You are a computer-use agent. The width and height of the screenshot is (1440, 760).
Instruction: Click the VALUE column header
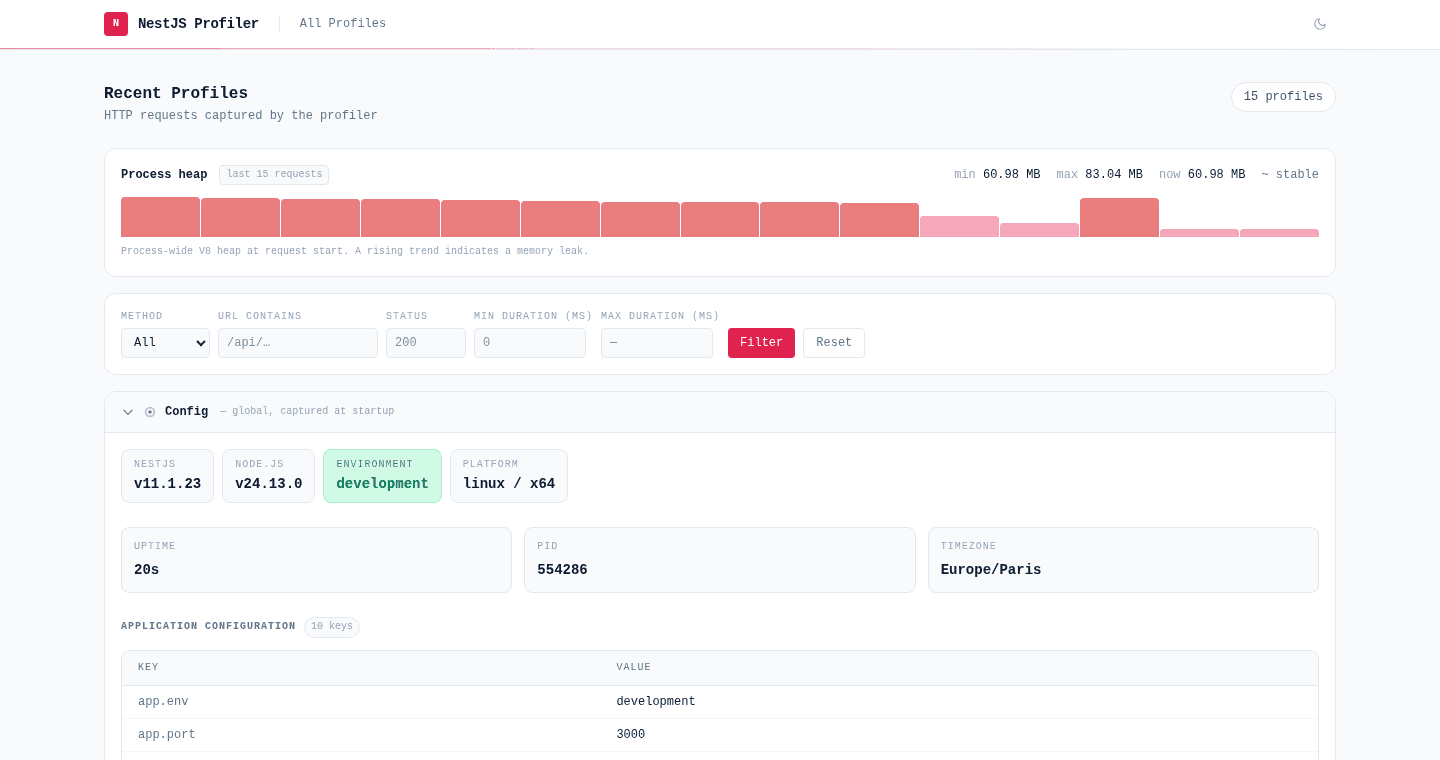pyautogui.click(x=634, y=668)
